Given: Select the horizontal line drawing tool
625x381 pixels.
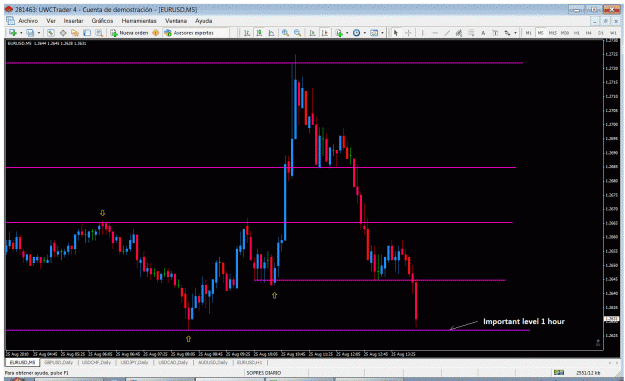Looking at the screenshot, I should tap(435, 33).
